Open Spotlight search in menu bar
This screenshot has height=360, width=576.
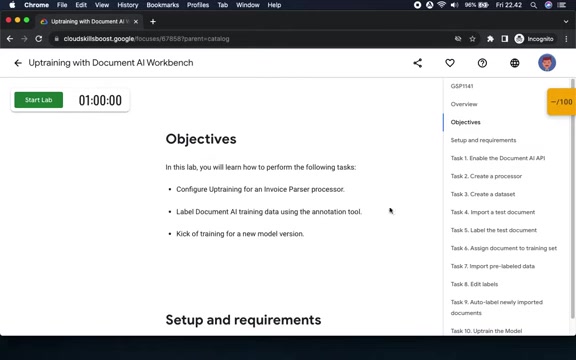[x=534, y=5]
